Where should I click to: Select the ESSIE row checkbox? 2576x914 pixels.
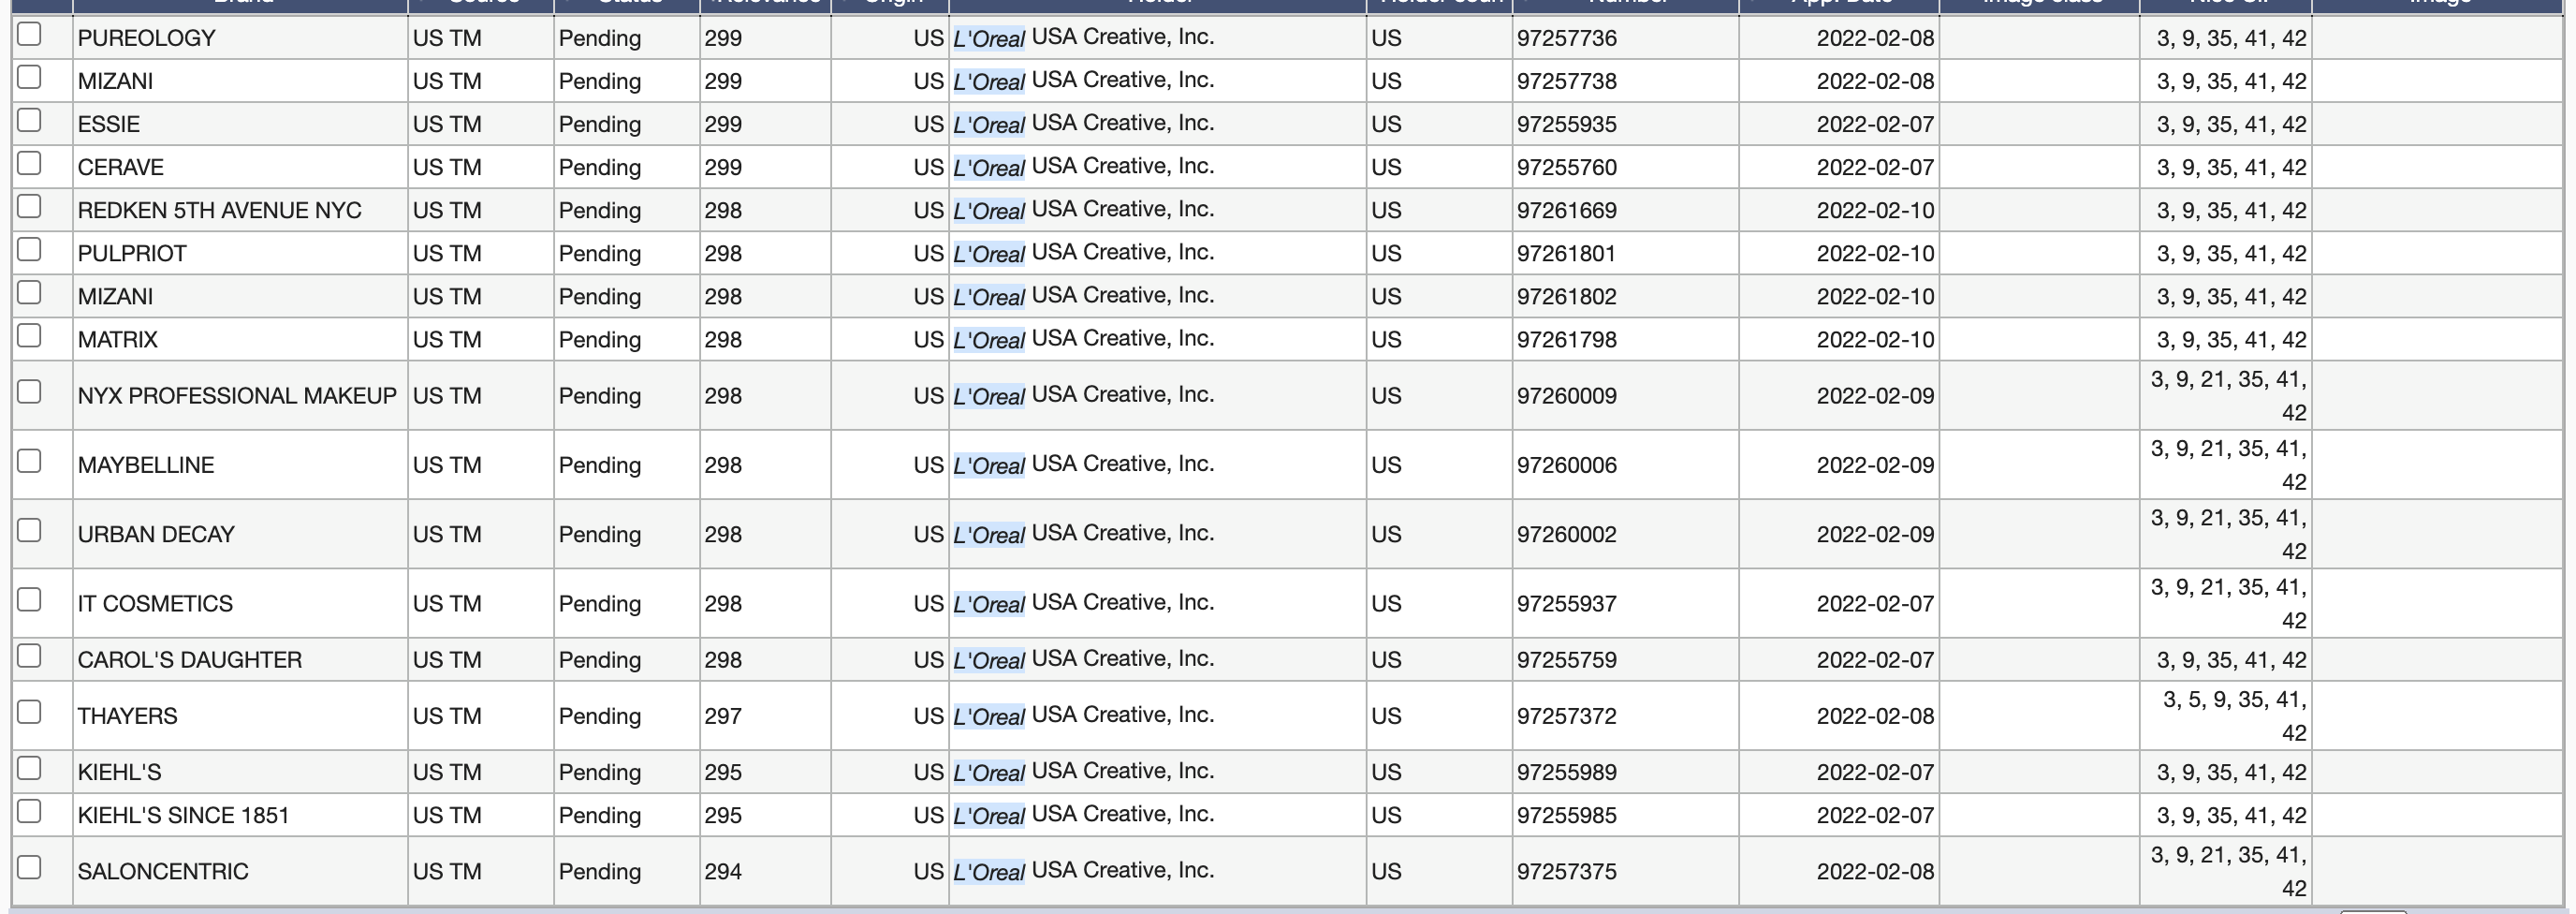click(30, 120)
